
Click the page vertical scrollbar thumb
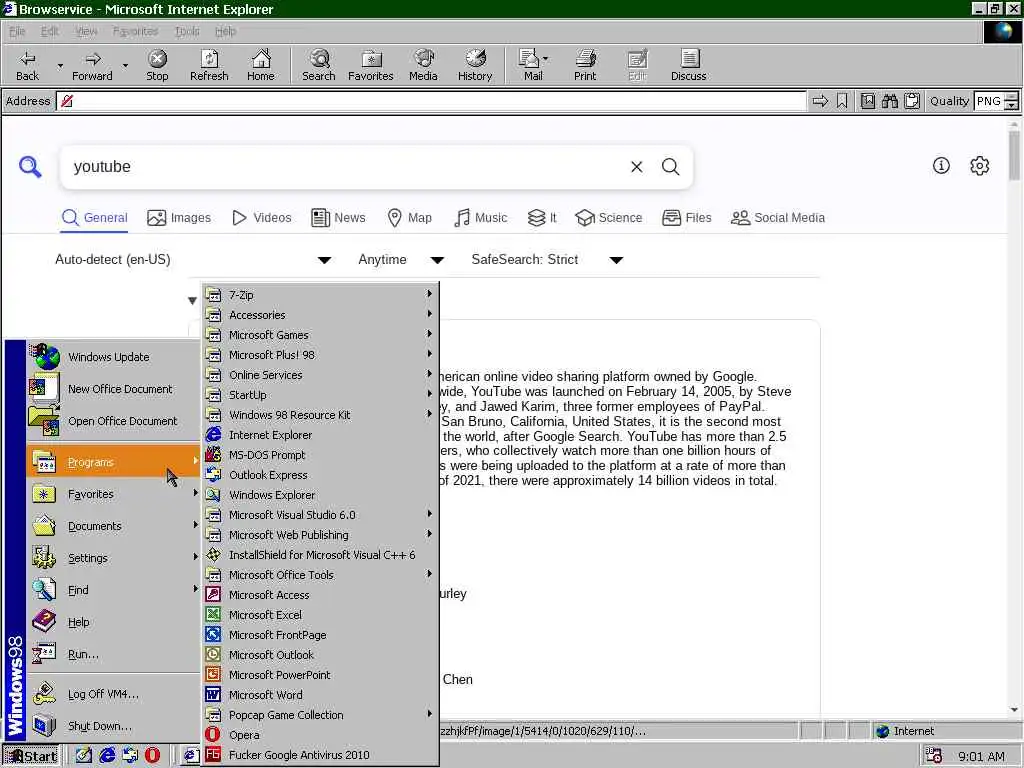1014,155
